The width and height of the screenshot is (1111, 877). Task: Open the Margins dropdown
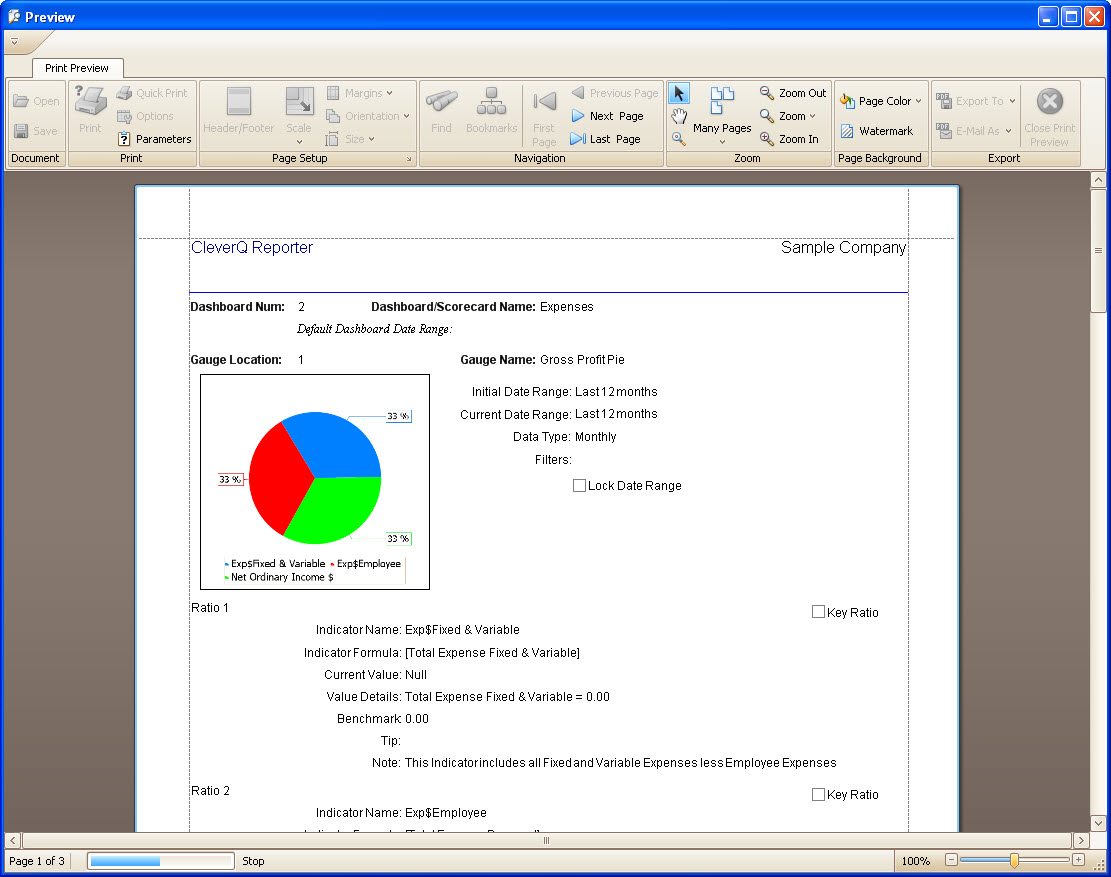(x=369, y=92)
